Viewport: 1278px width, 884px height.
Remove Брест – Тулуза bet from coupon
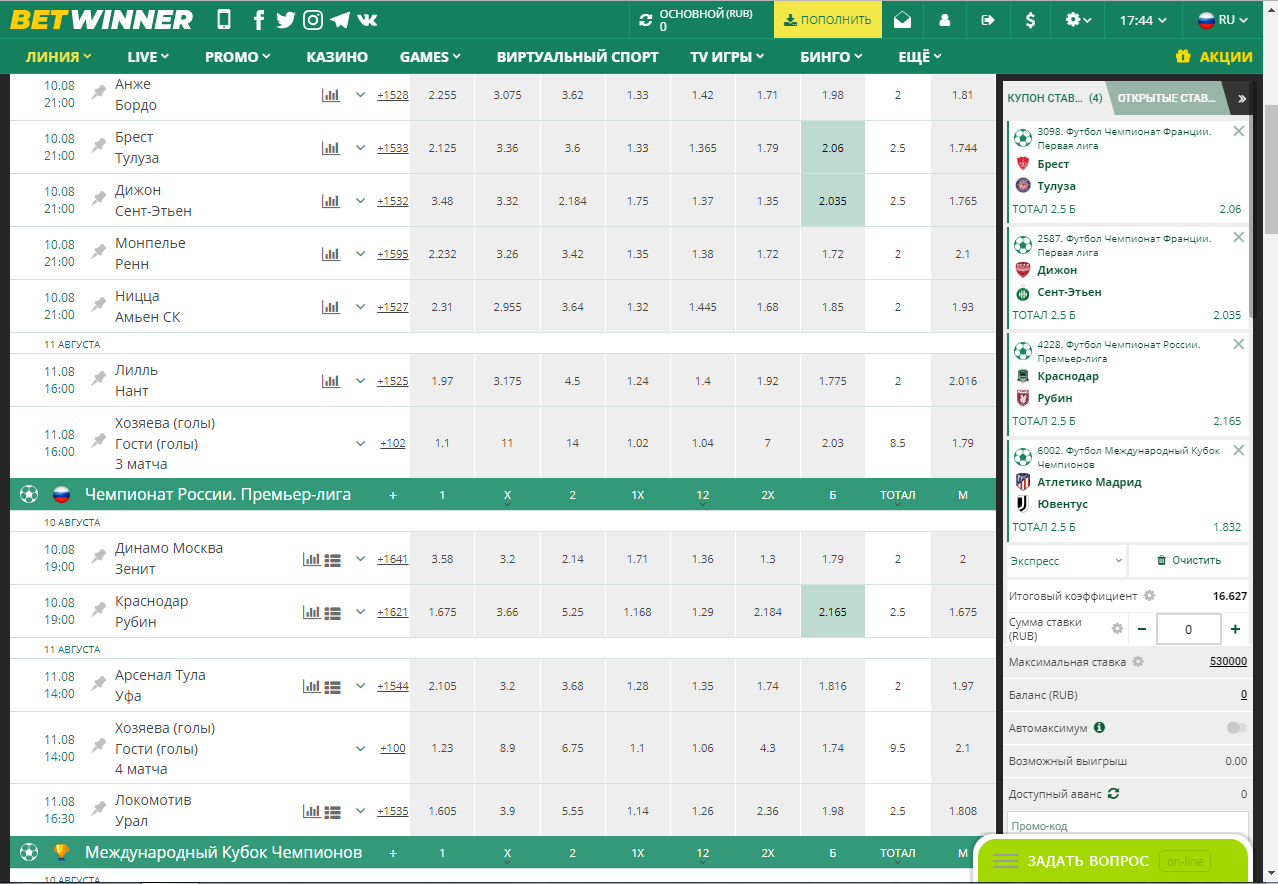coord(1239,131)
